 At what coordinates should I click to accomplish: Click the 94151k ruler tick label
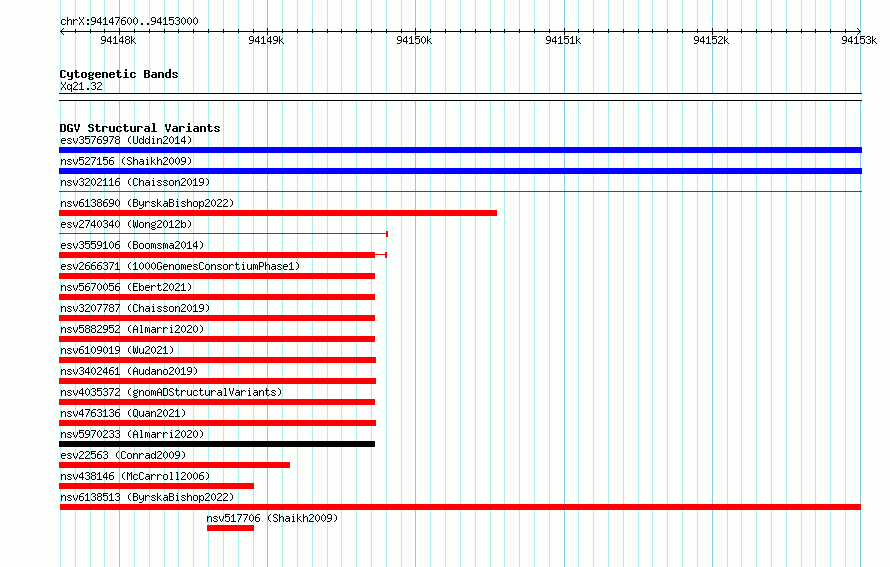click(563, 40)
